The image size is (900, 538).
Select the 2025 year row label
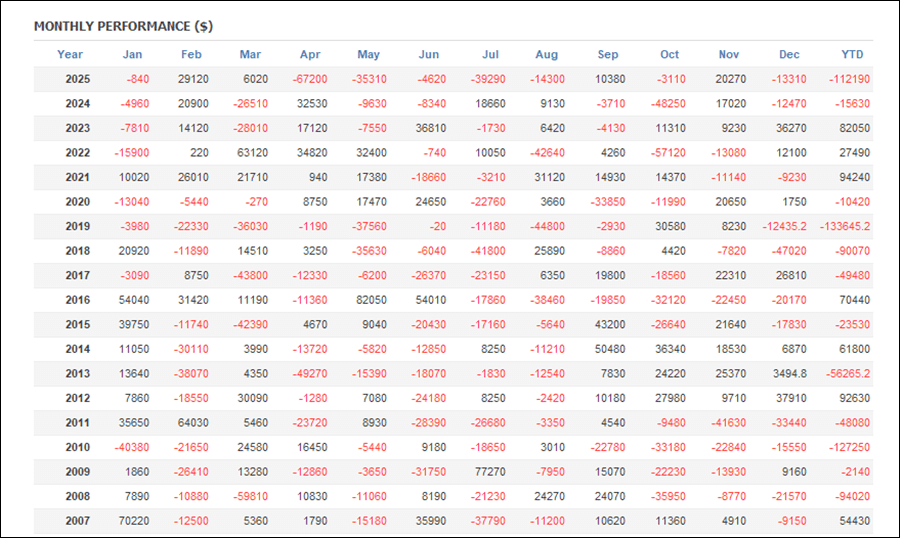[x=77, y=79]
